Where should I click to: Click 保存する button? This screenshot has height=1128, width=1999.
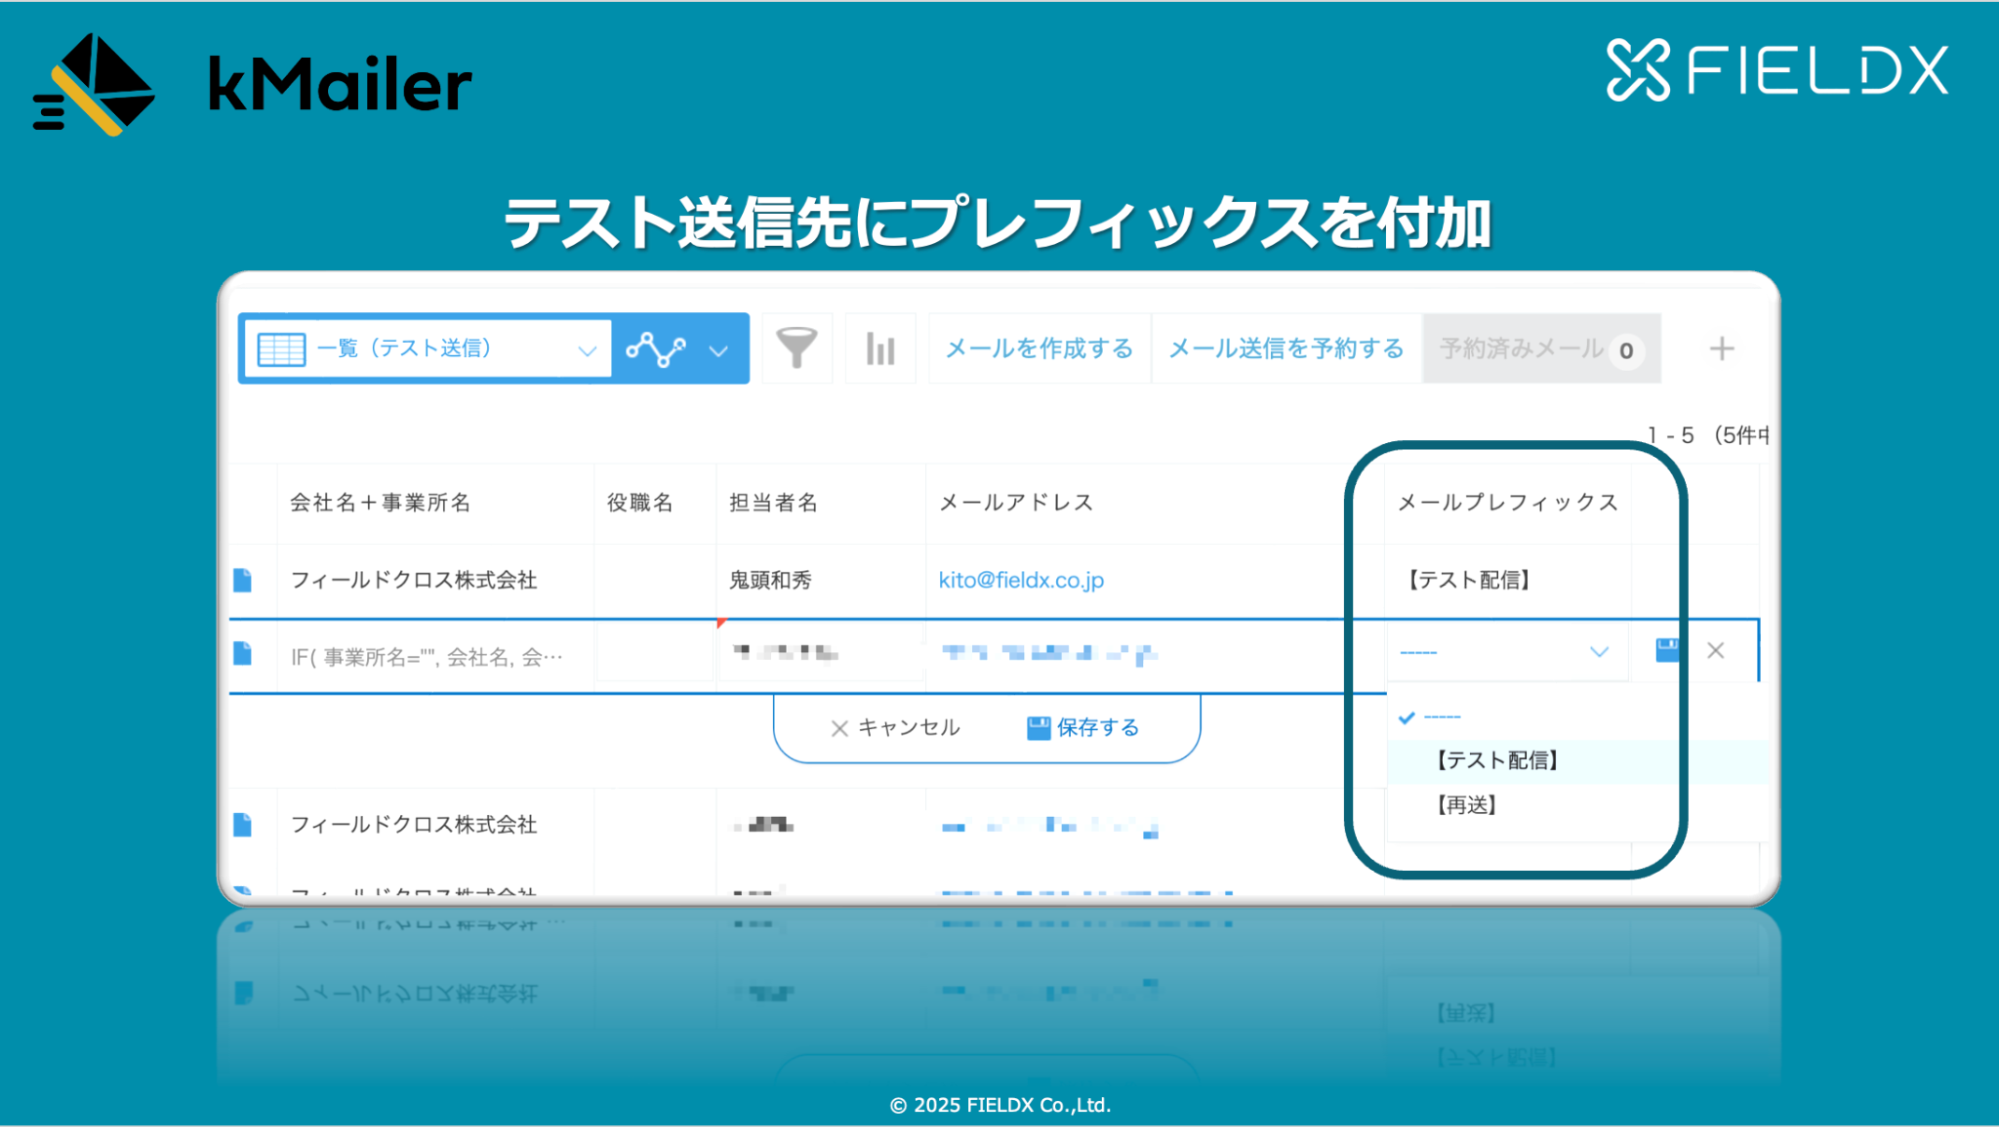click(x=1084, y=728)
